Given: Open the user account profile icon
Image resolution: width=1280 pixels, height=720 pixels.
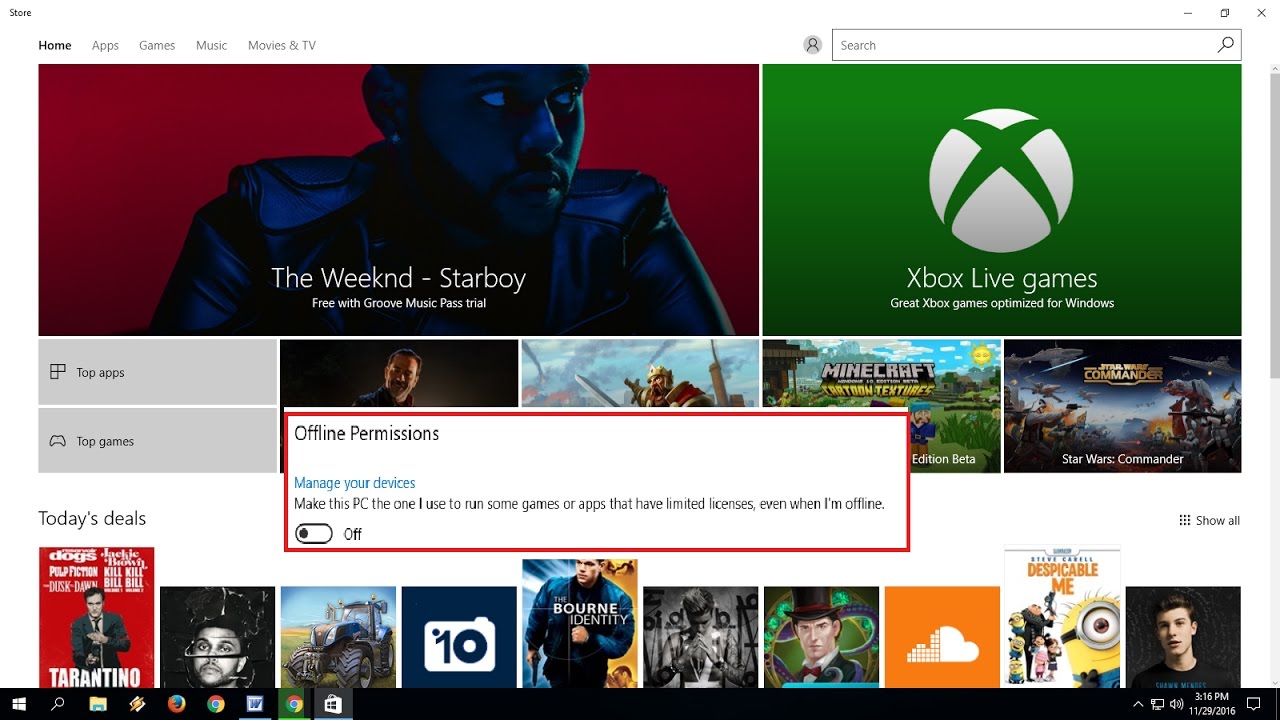Looking at the screenshot, I should pyautogui.click(x=812, y=45).
